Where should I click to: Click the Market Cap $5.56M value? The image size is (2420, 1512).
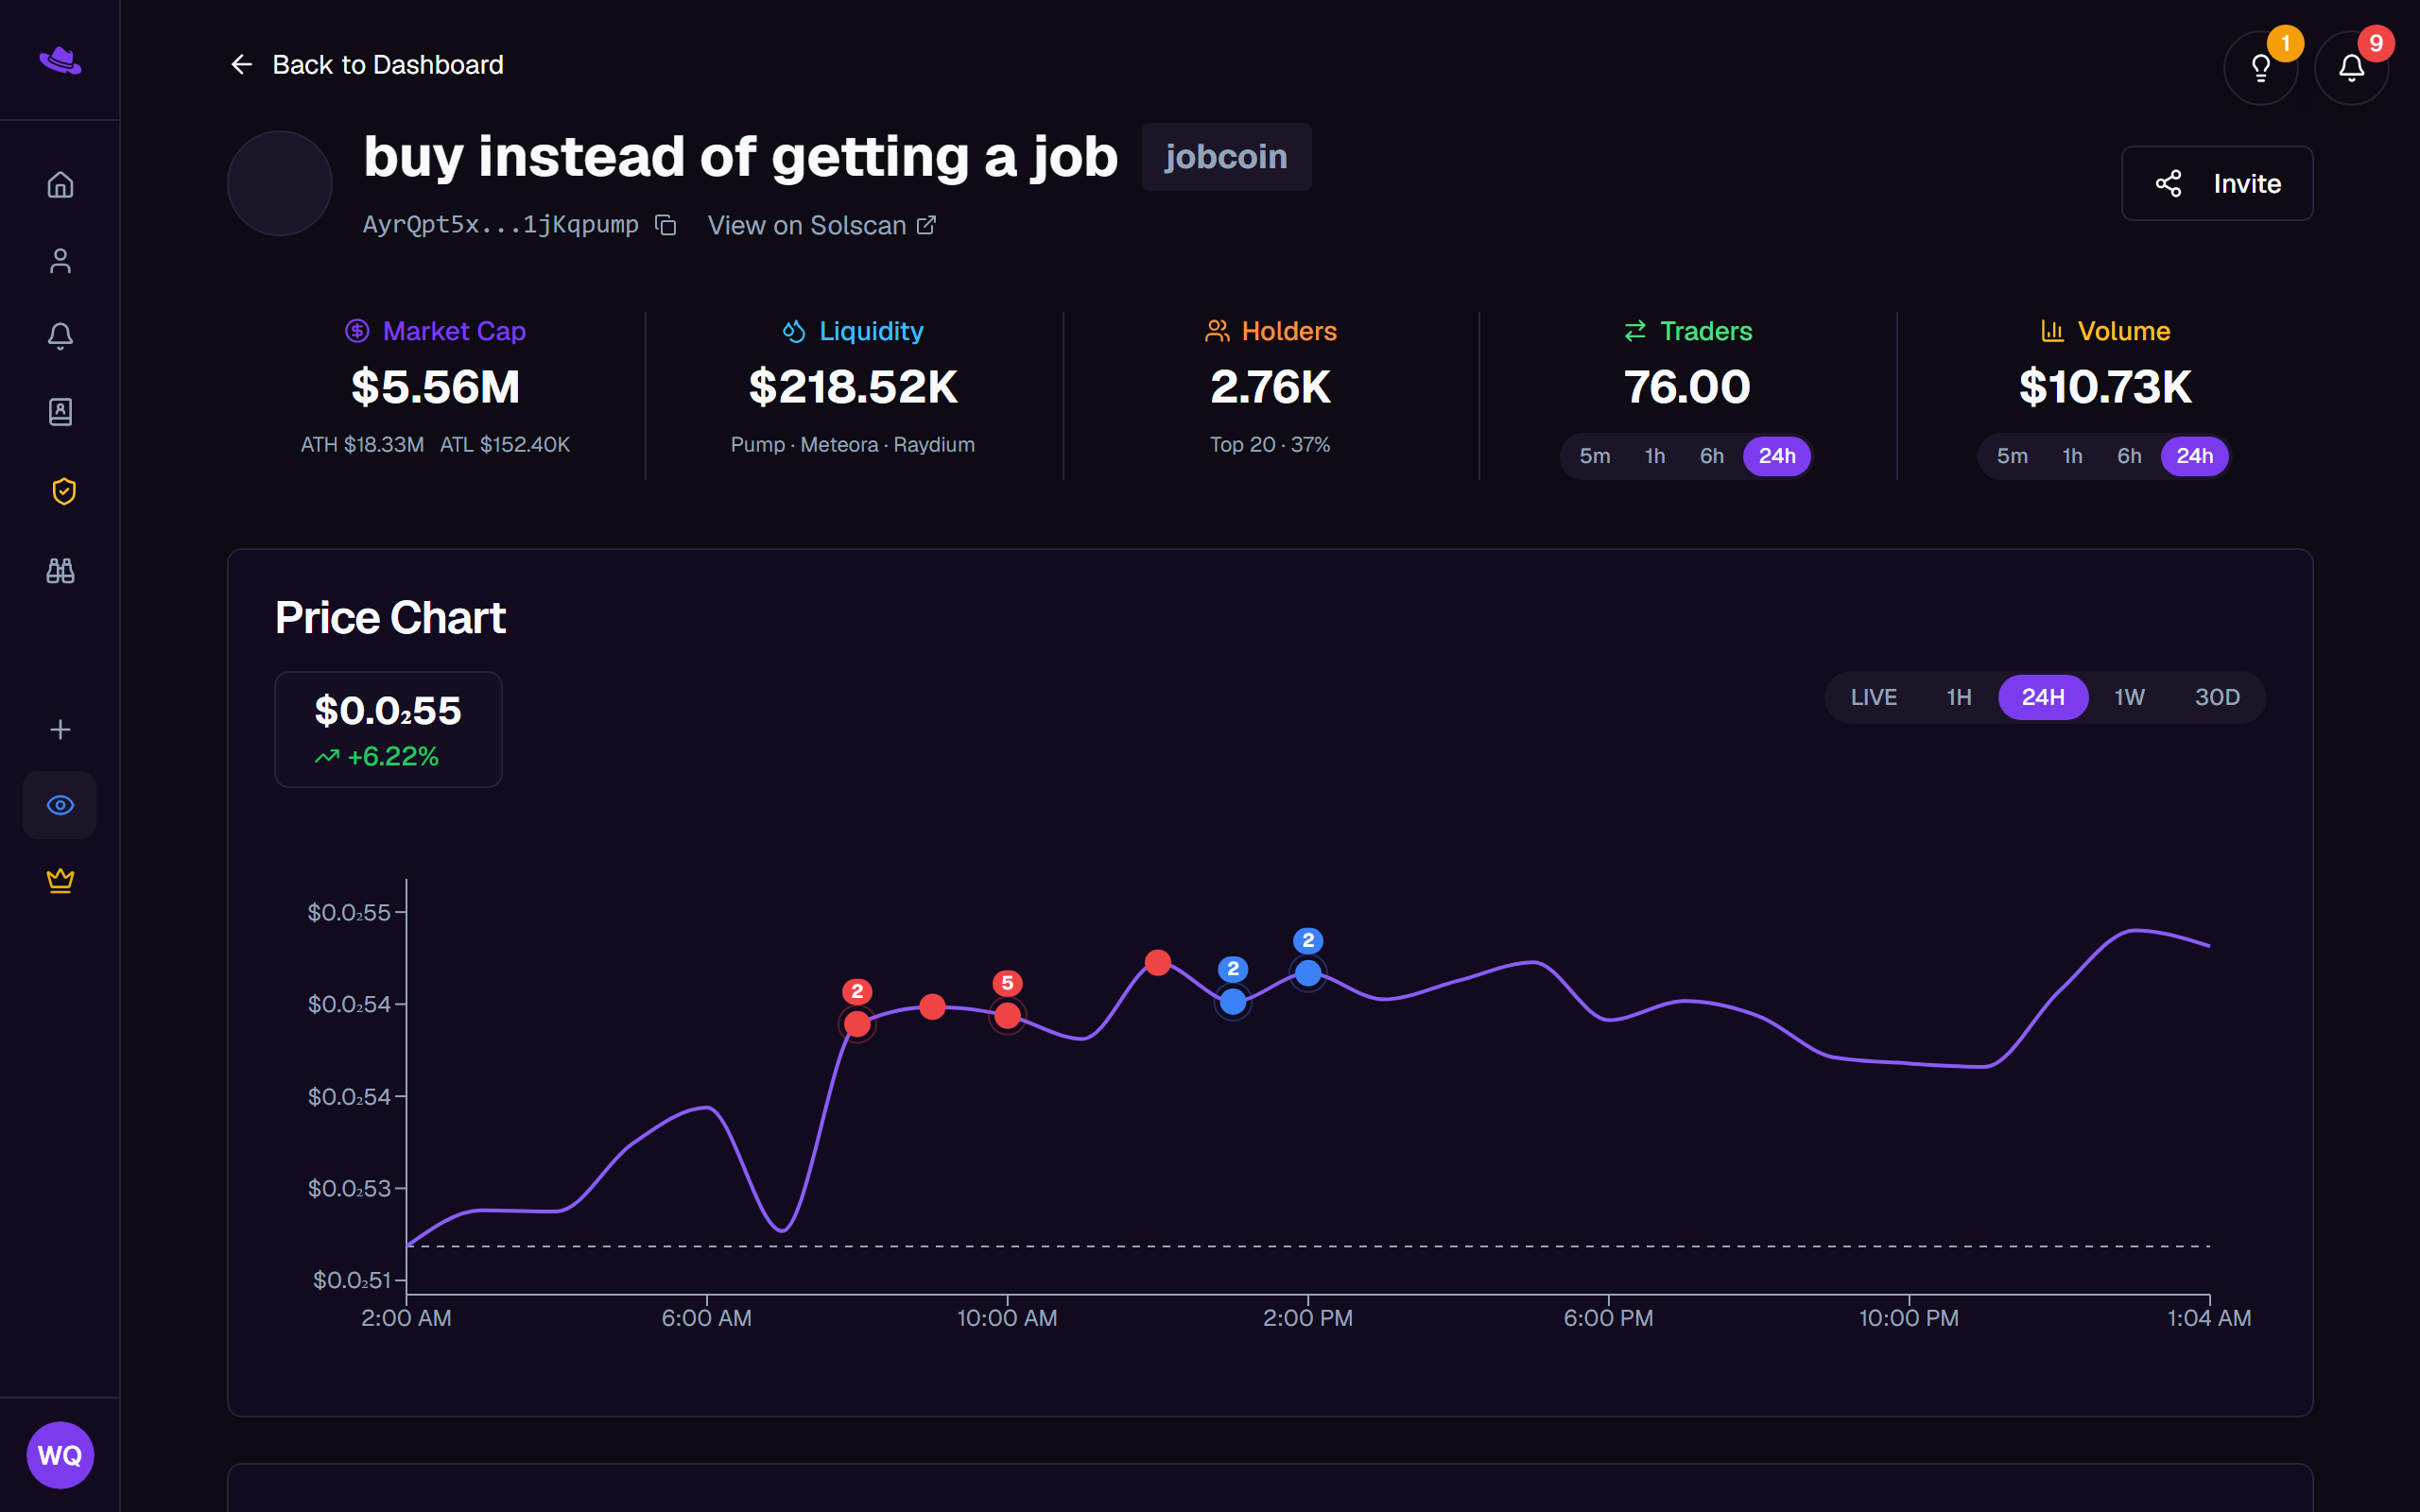point(435,387)
